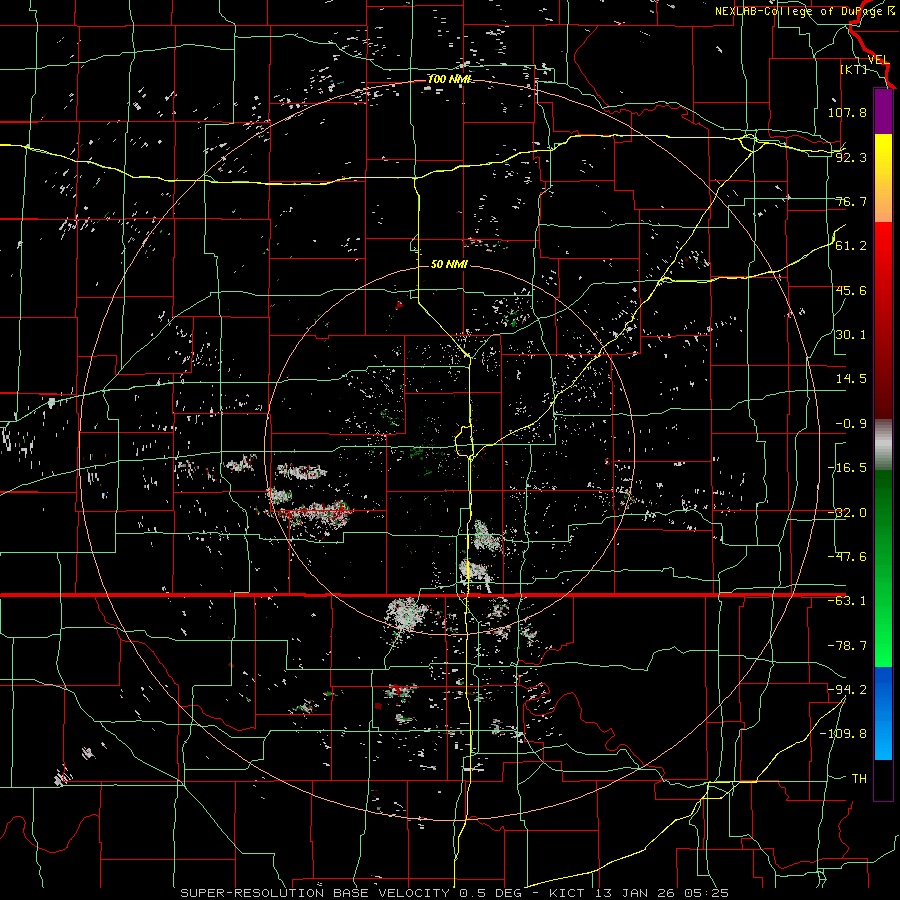Screen dimensions: 900x900
Task: Pick the purple segment of the velocity color bar
Action: coord(883,111)
